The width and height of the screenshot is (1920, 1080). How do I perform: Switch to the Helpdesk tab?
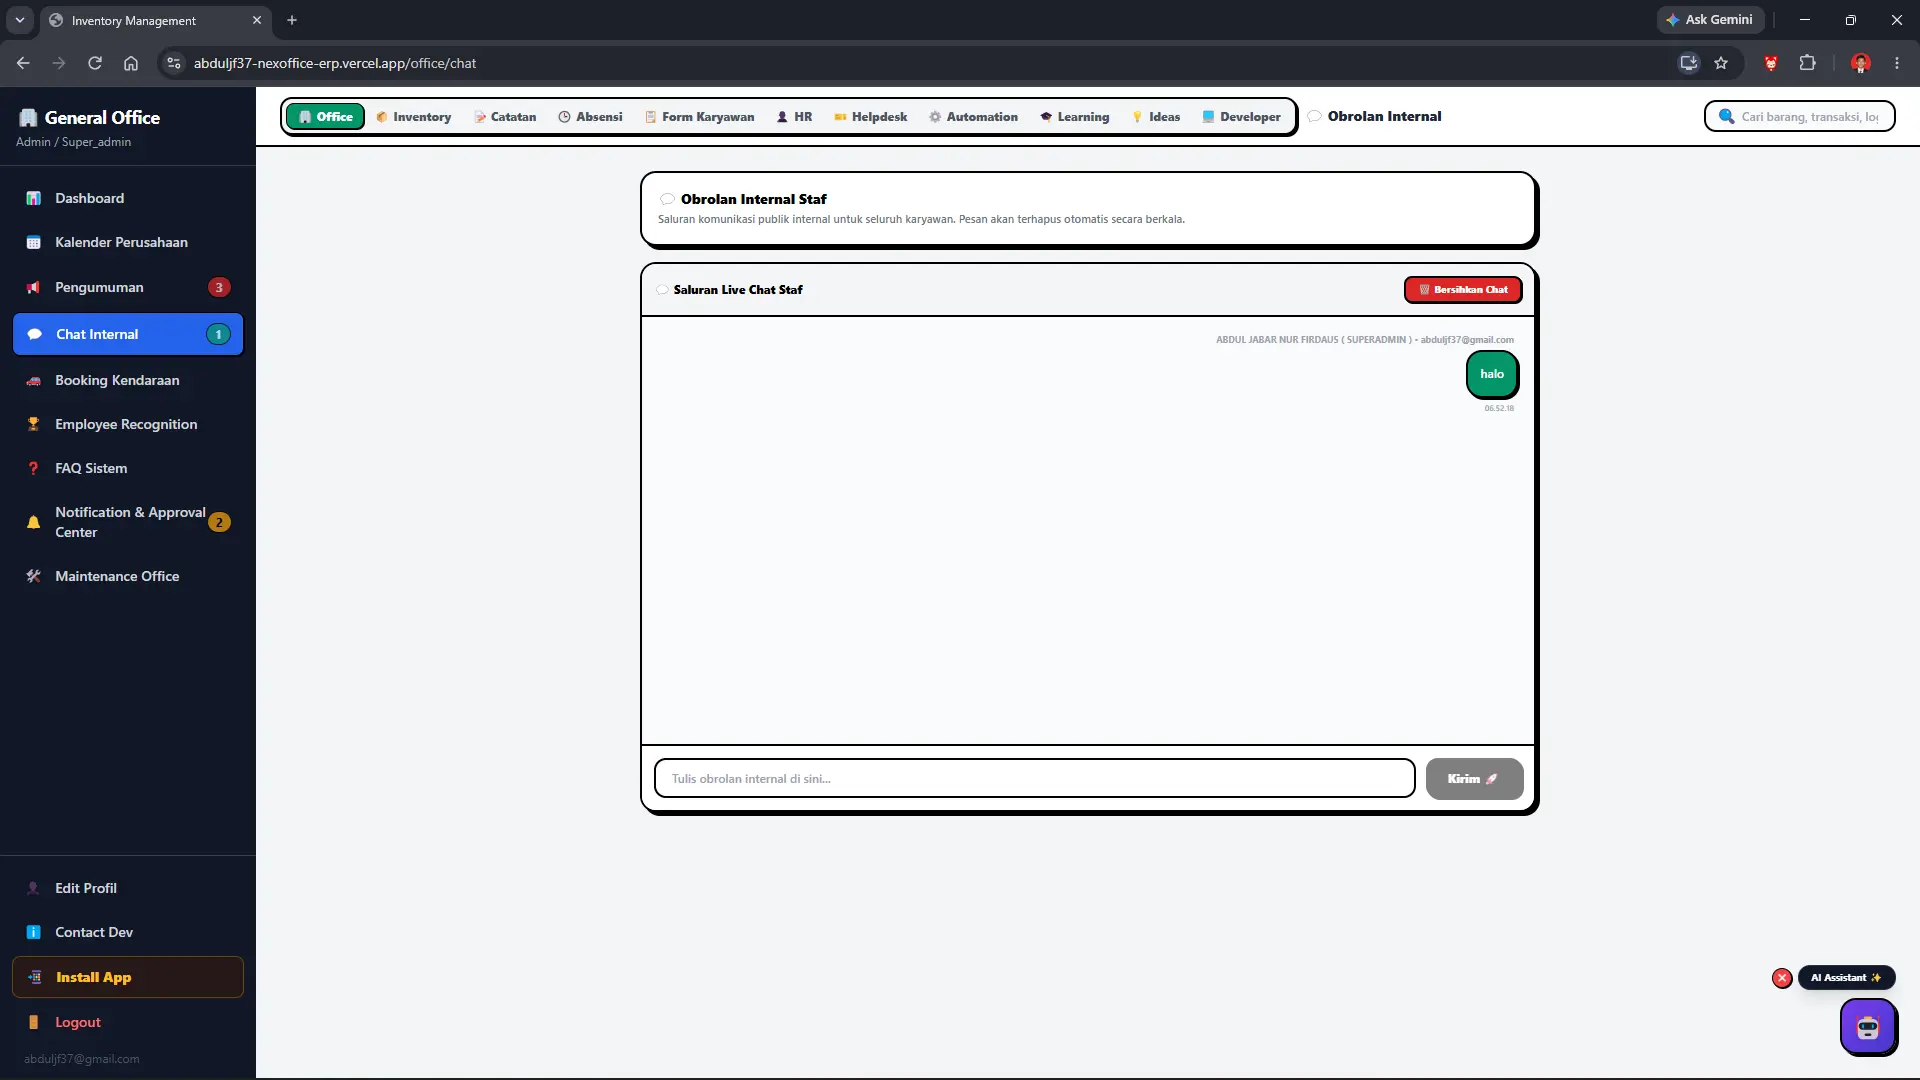tap(870, 117)
